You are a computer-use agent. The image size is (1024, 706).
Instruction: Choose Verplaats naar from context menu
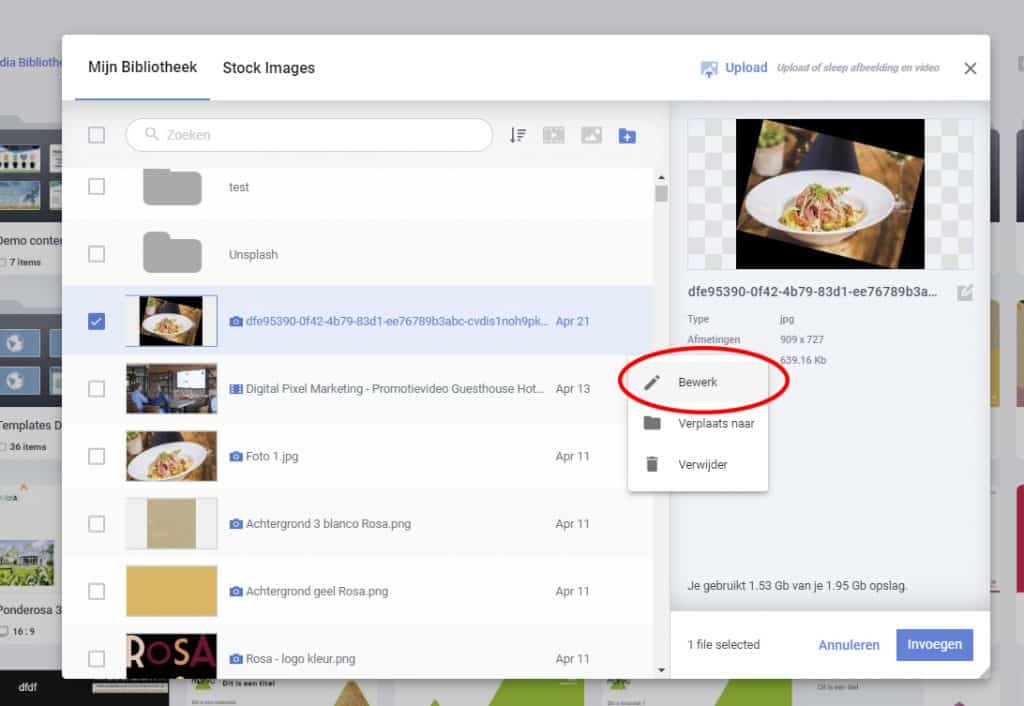pos(697,423)
